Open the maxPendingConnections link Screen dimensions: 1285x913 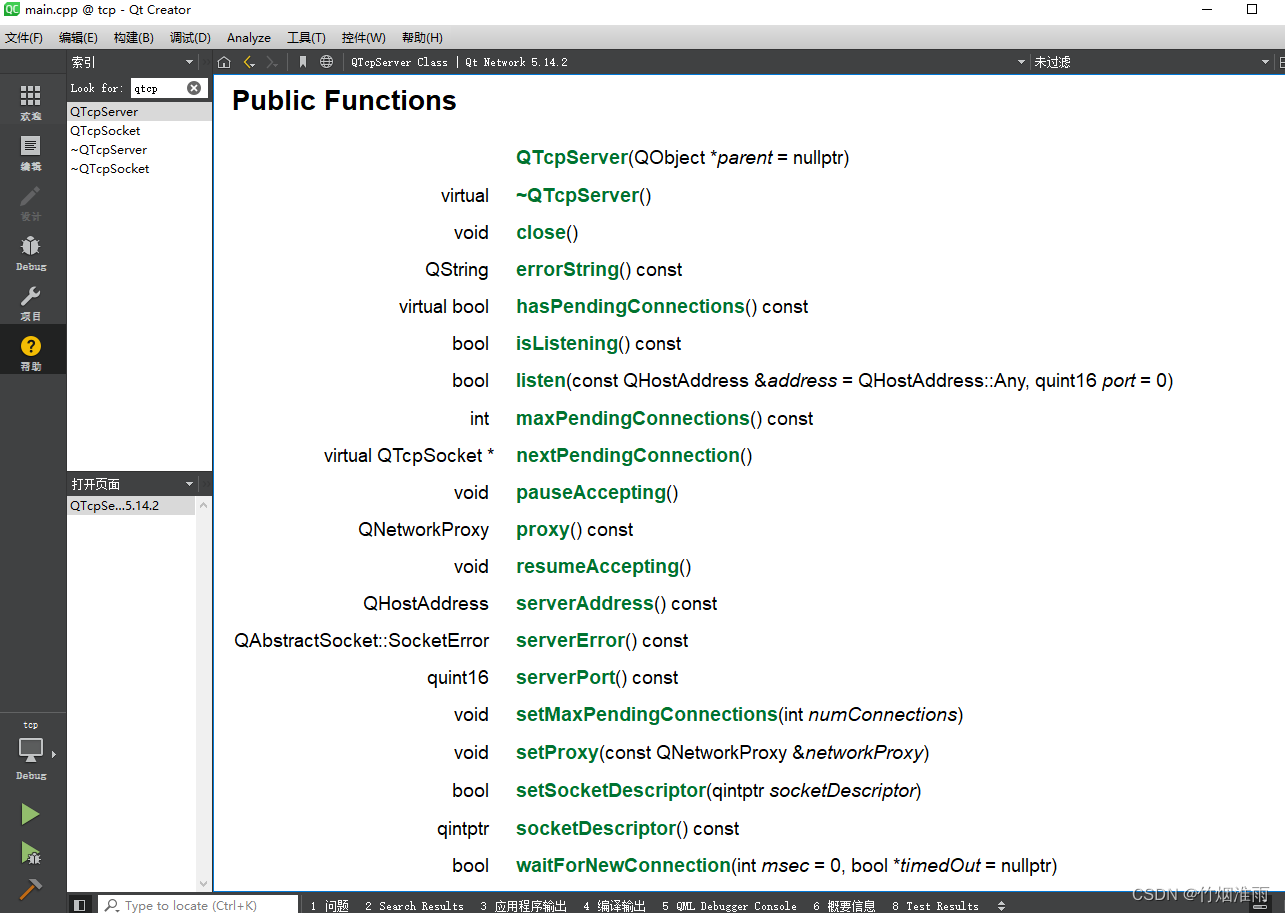pos(633,418)
